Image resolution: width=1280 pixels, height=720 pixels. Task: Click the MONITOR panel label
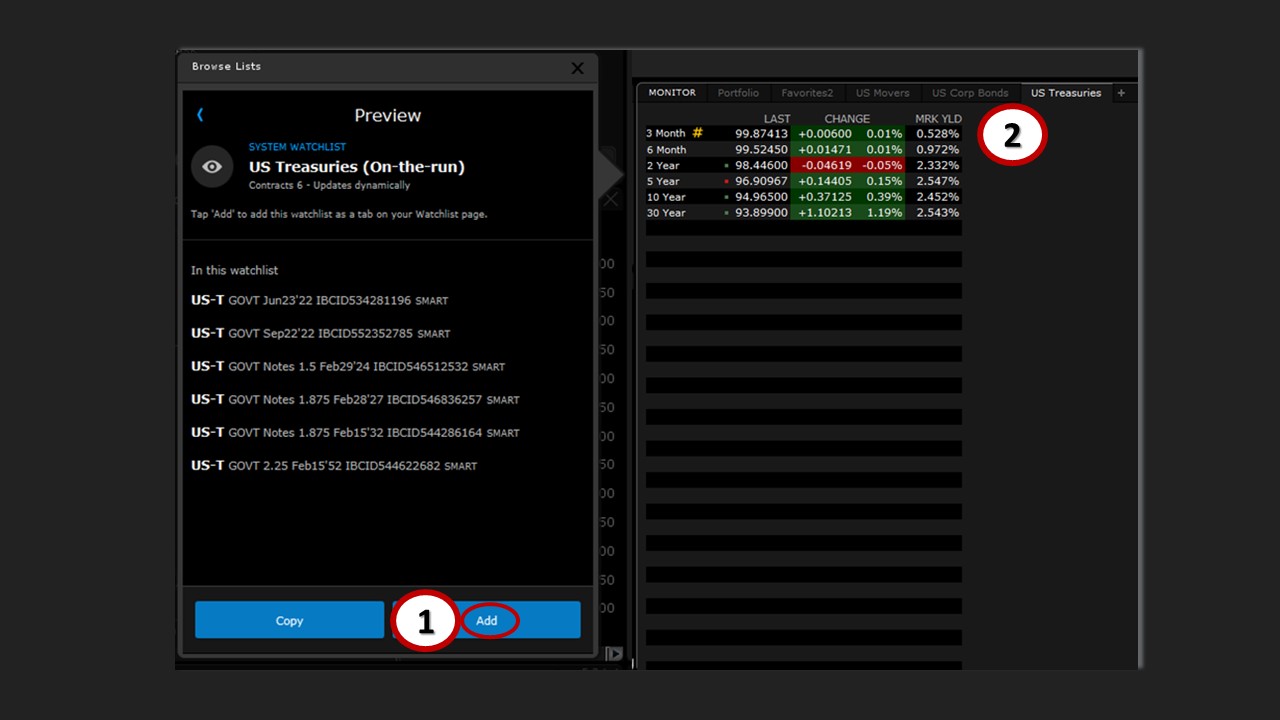tap(672, 93)
